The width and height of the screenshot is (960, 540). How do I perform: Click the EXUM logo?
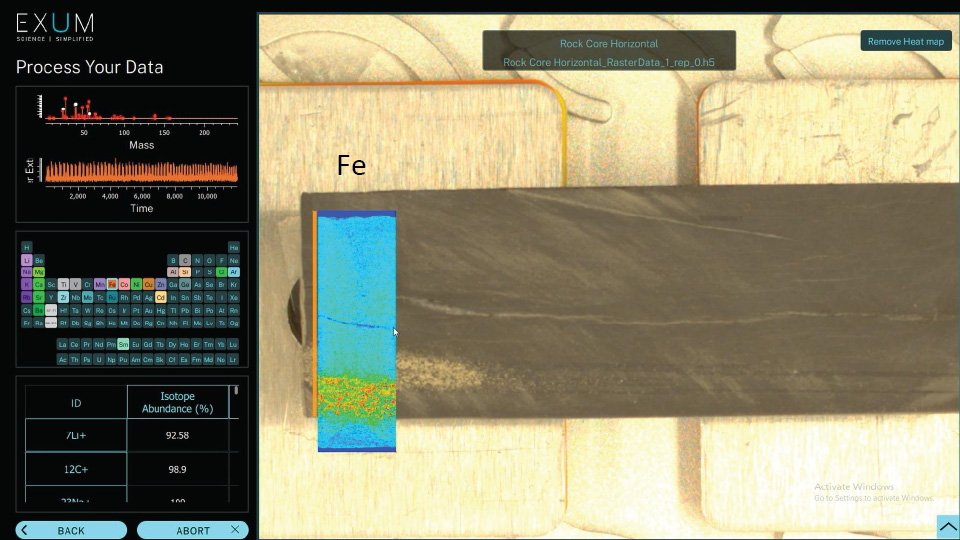[x=55, y=28]
